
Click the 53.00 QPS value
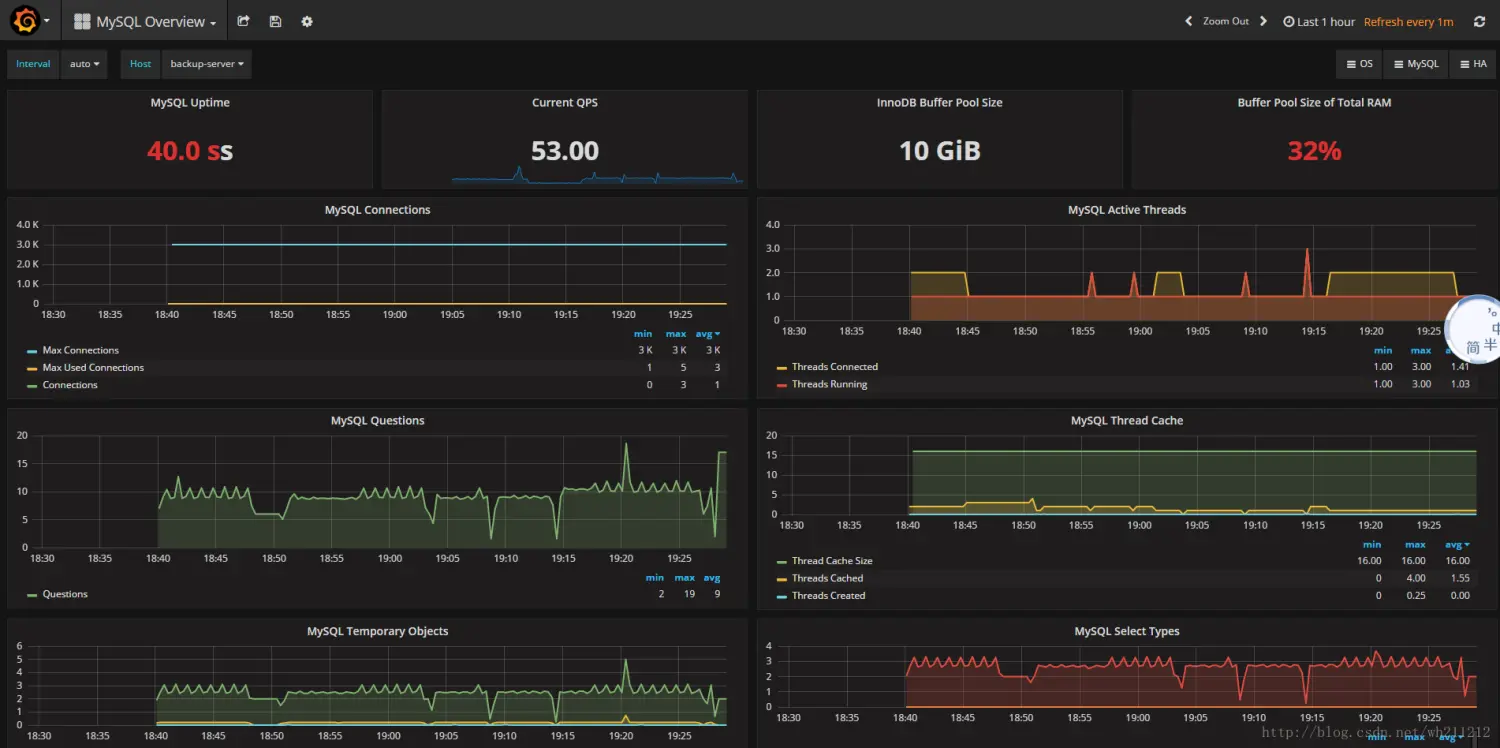(565, 151)
